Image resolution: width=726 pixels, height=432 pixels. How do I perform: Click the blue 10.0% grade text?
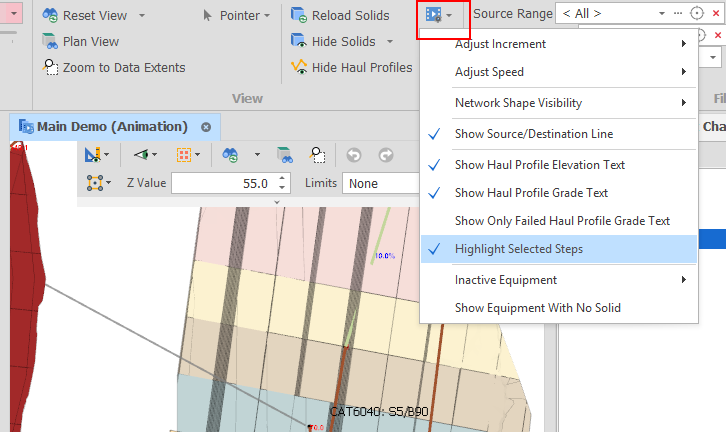pyautogui.click(x=385, y=256)
